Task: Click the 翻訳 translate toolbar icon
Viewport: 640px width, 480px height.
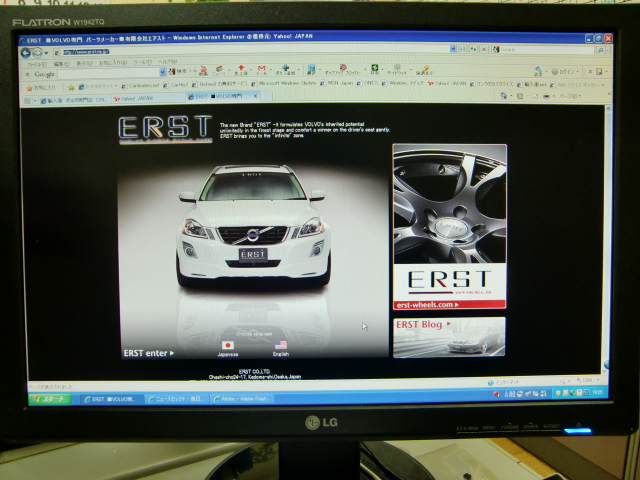Action: (x=311, y=69)
